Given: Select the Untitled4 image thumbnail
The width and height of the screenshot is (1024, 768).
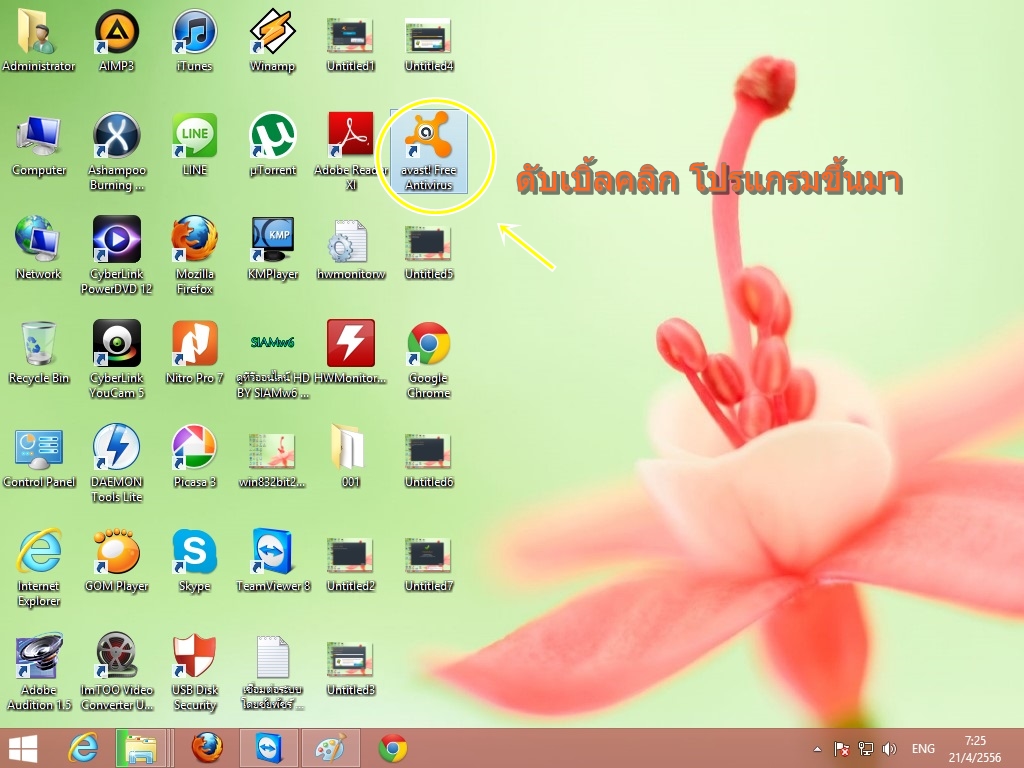Looking at the screenshot, I should click(x=428, y=44).
